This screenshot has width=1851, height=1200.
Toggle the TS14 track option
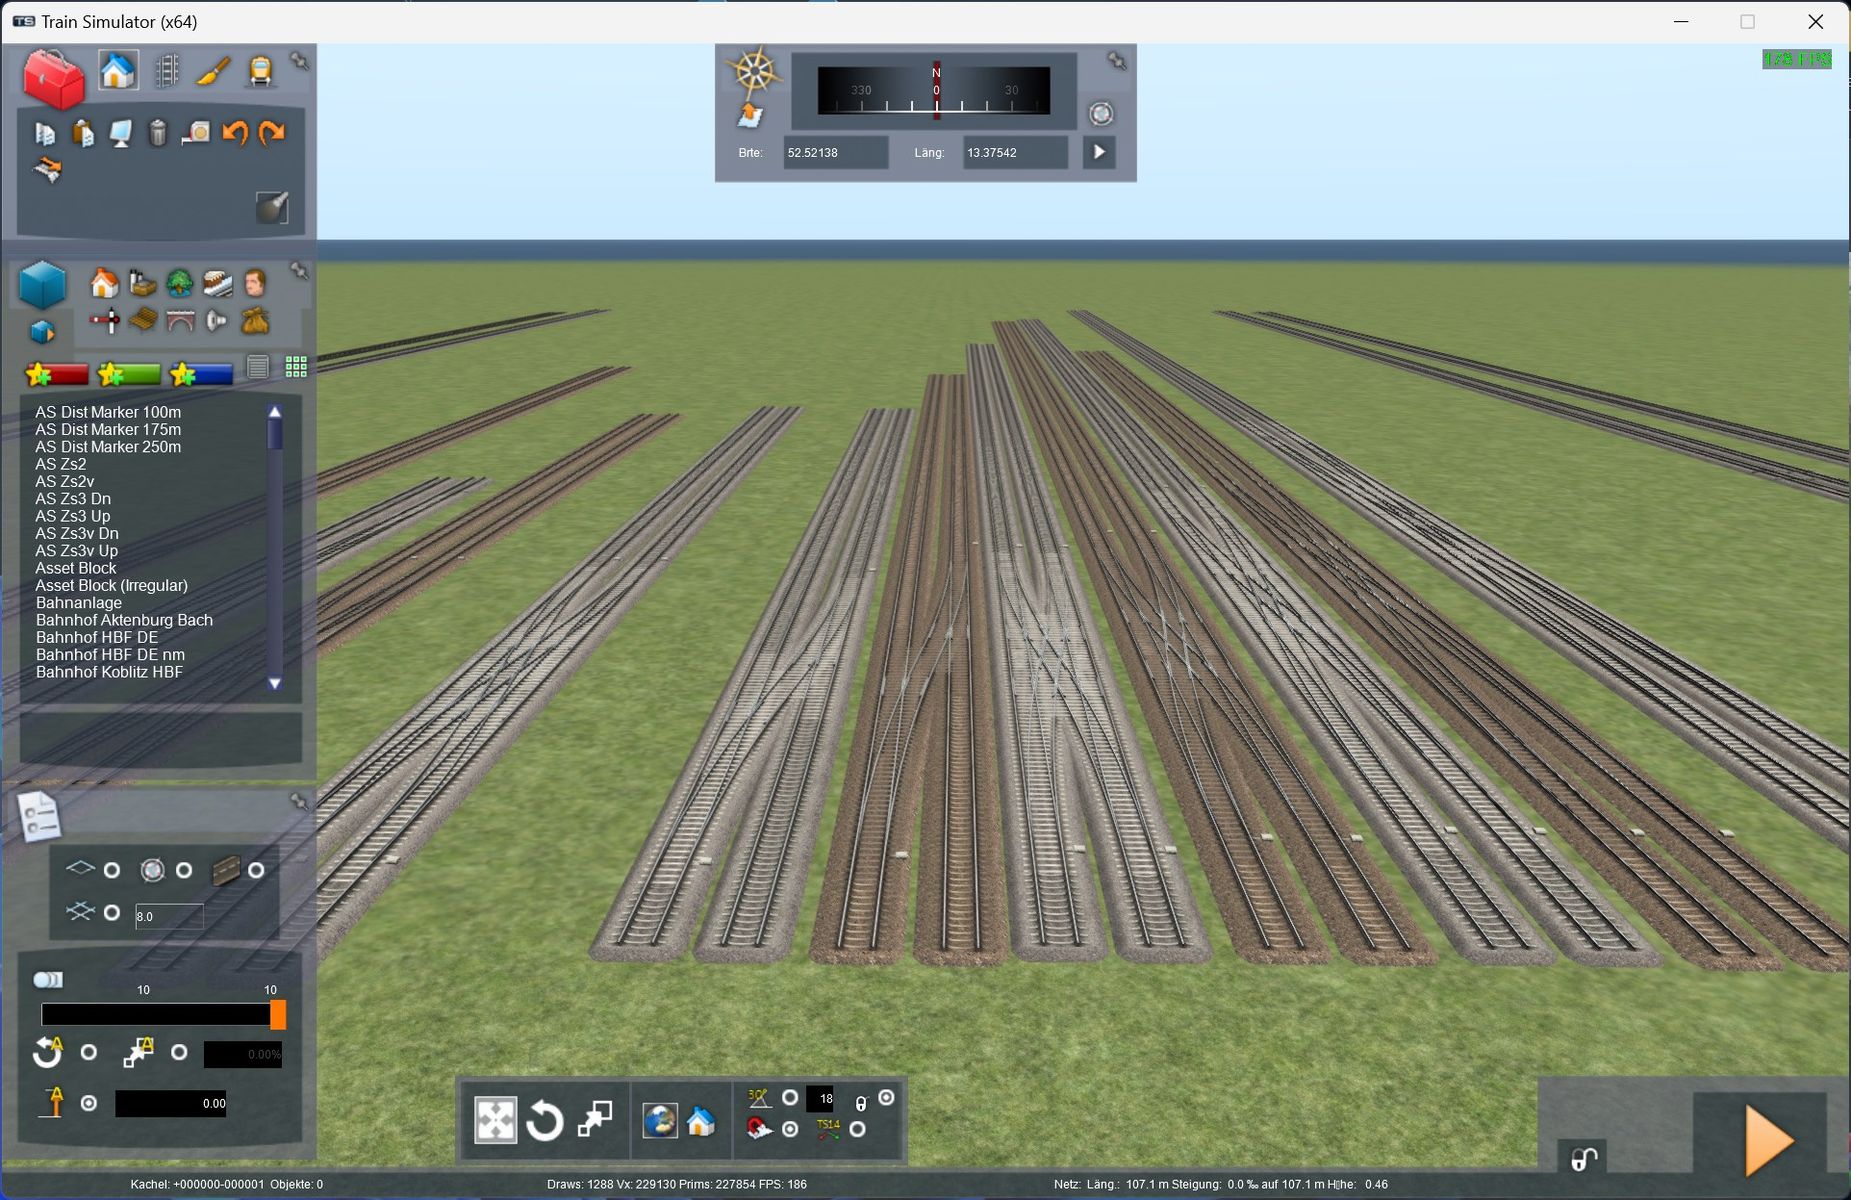click(857, 1129)
